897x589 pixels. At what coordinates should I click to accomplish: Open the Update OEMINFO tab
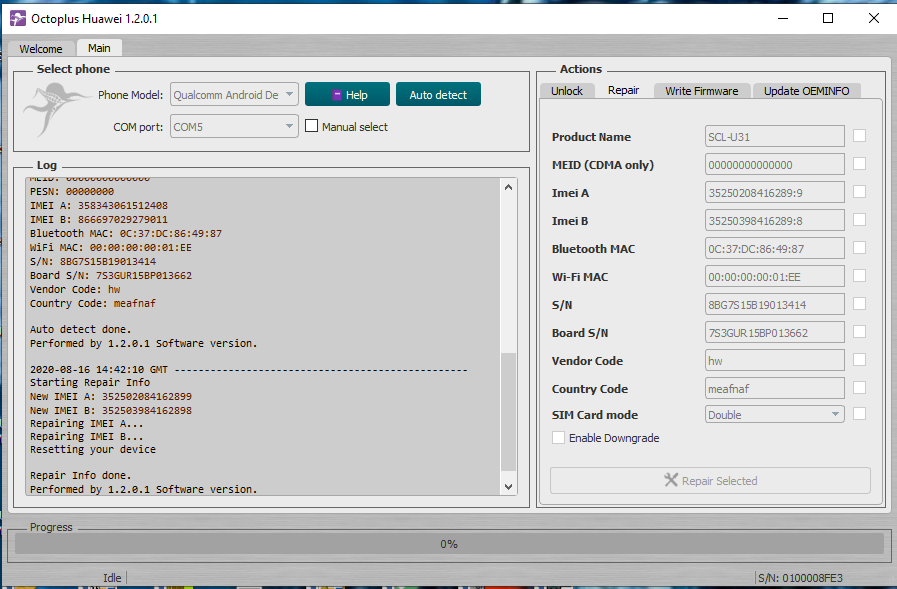click(806, 91)
